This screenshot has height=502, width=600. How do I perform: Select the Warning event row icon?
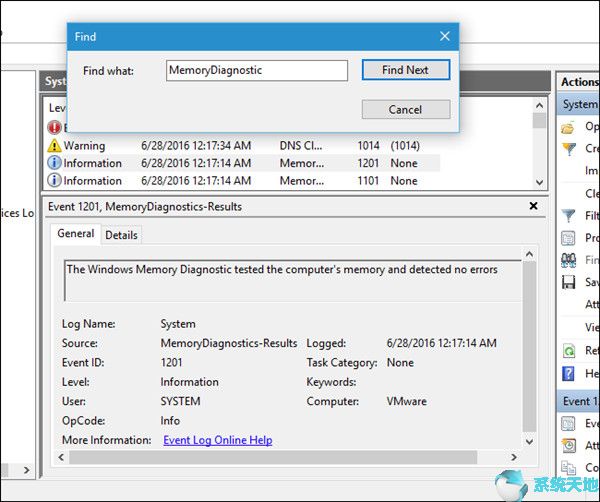click(54, 146)
